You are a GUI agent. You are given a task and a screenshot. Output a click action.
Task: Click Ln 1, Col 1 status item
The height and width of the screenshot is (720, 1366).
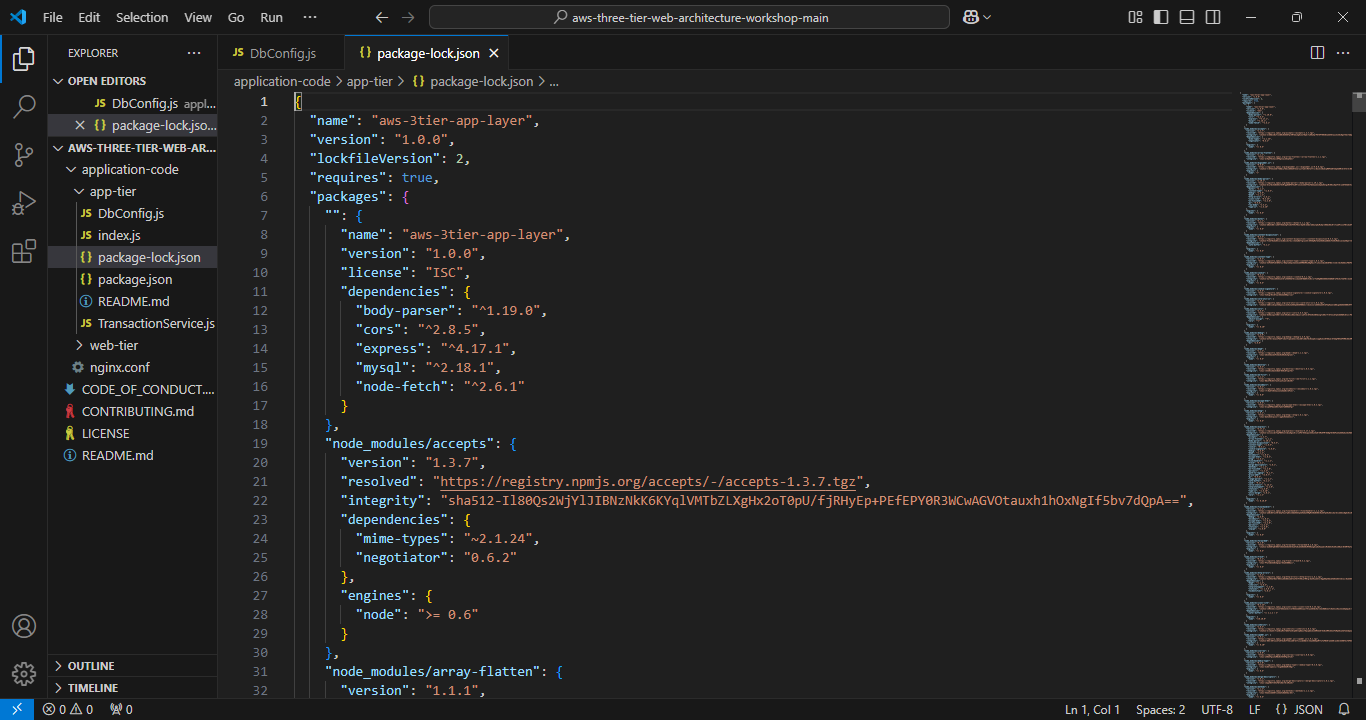click(x=1093, y=709)
